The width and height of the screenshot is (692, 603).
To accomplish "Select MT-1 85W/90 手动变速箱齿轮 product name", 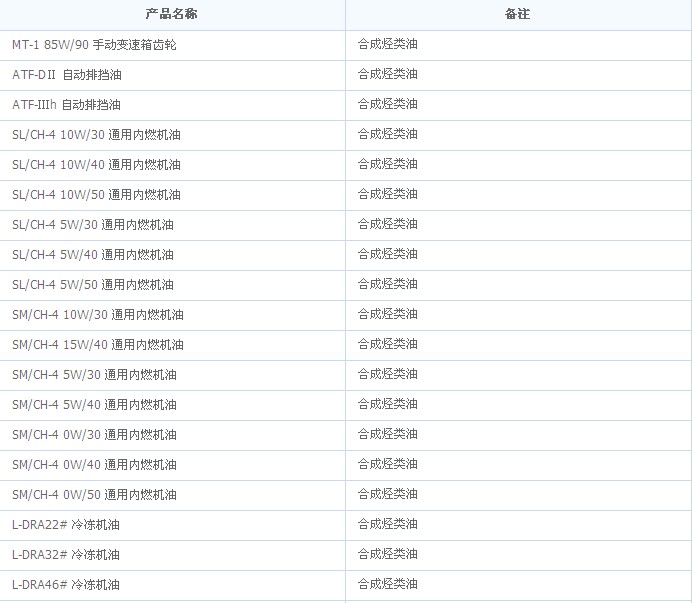I will tap(94, 45).
